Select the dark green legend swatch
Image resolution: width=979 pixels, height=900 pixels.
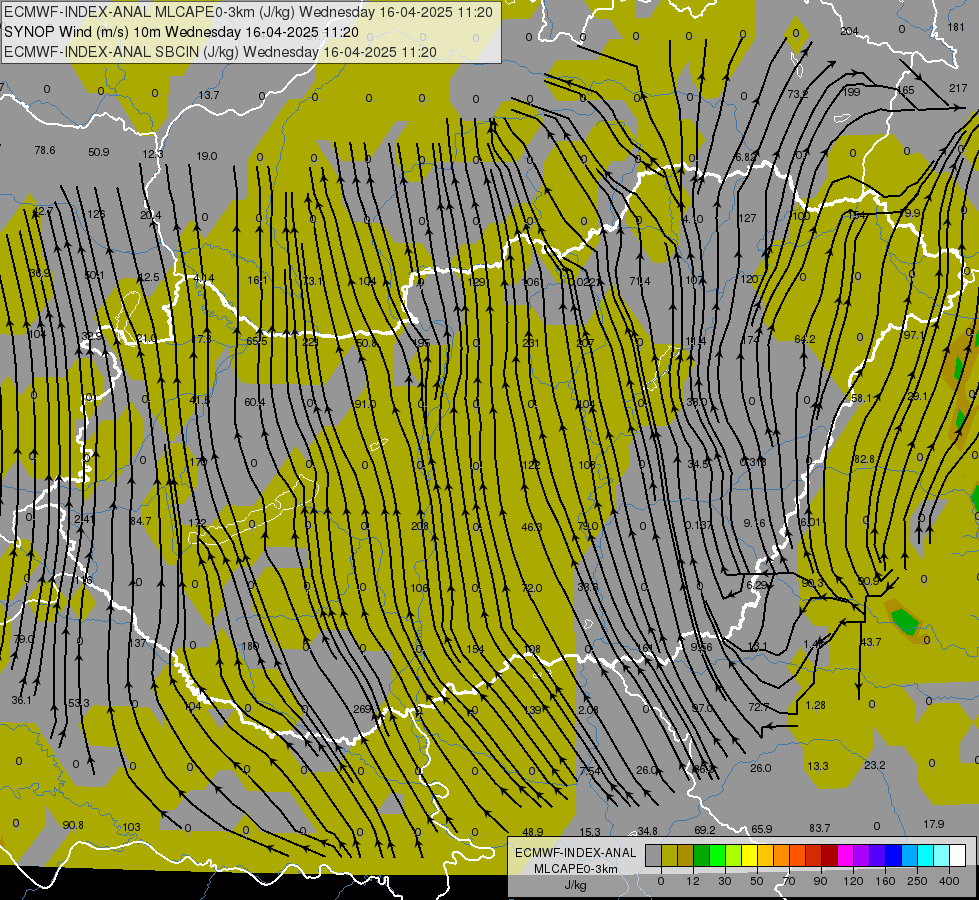[x=702, y=856]
